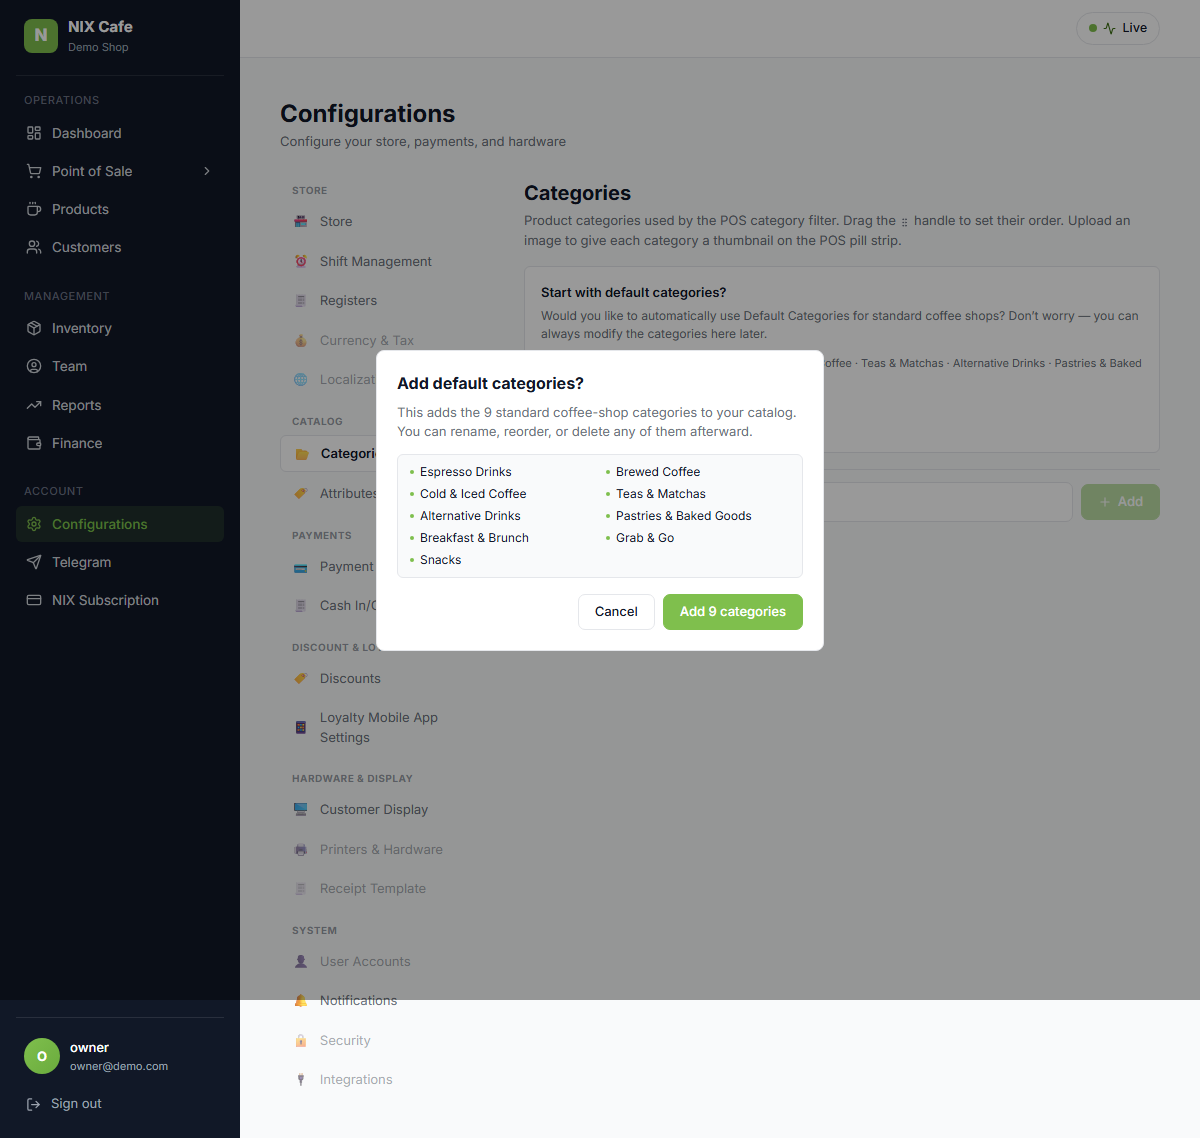The image size is (1200, 1138).
Task: Open Reports in the sidebar
Action: 120,405
